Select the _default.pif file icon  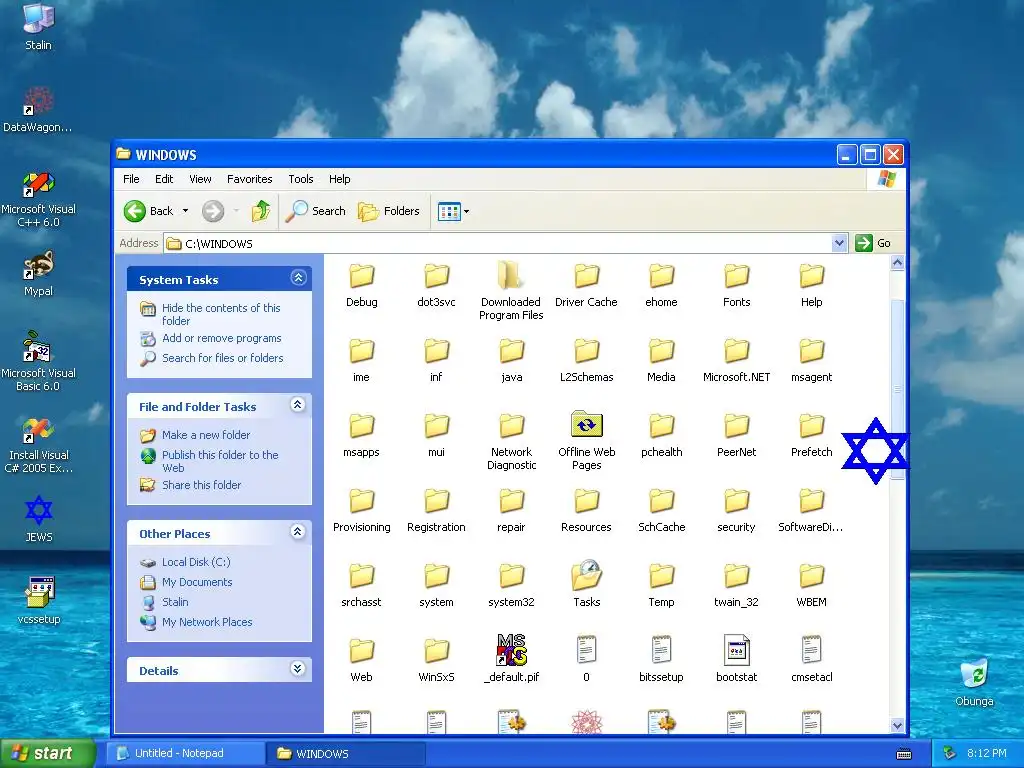511,650
